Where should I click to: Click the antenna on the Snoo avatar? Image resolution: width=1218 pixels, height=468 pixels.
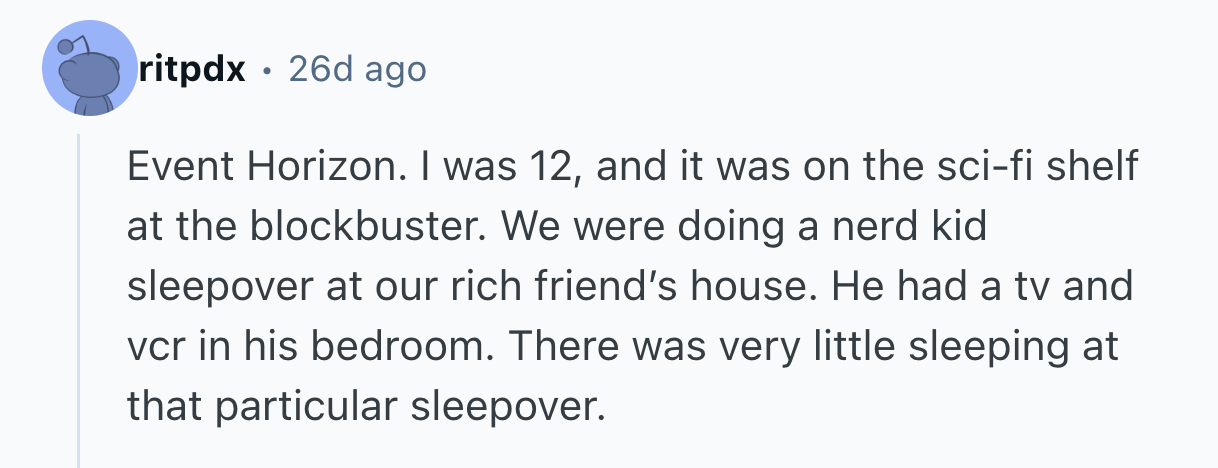tap(68, 44)
